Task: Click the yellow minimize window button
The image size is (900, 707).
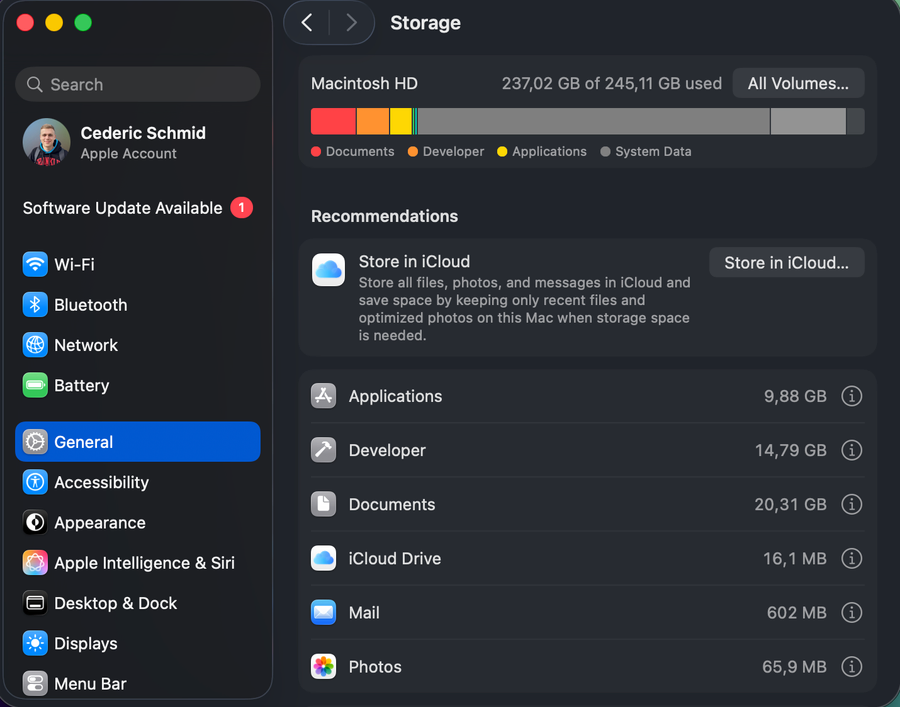Action: 54,23
